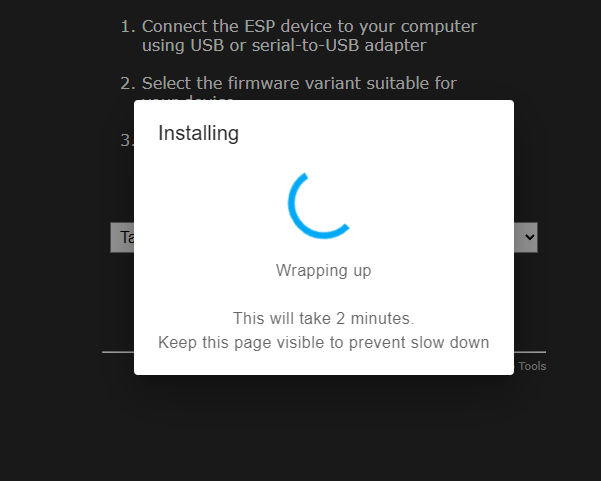Image resolution: width=601 pixels, height=481 pixels.
Task: Click the list number "2." marker
Action: [x=128, y=83]
